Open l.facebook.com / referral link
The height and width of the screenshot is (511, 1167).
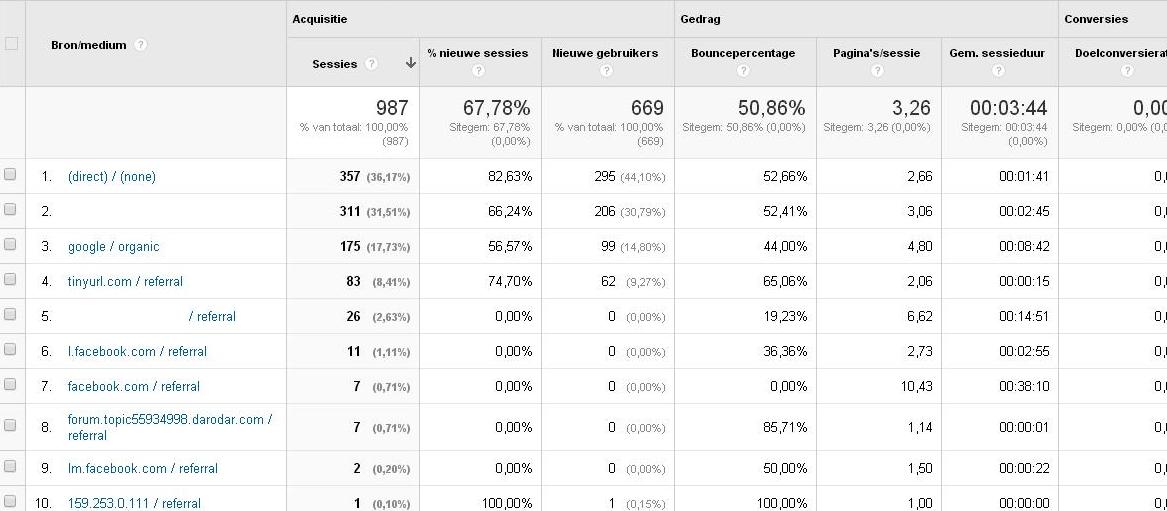point(137,352)
